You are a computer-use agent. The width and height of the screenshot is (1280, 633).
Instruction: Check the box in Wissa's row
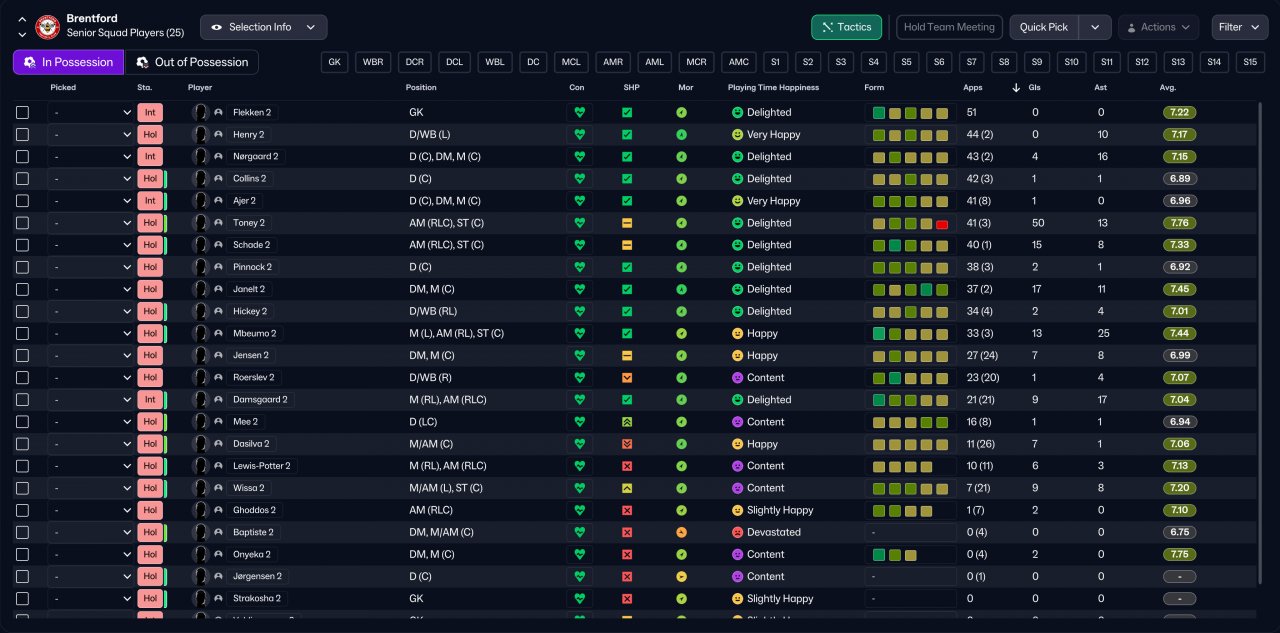tap(22, 489)
